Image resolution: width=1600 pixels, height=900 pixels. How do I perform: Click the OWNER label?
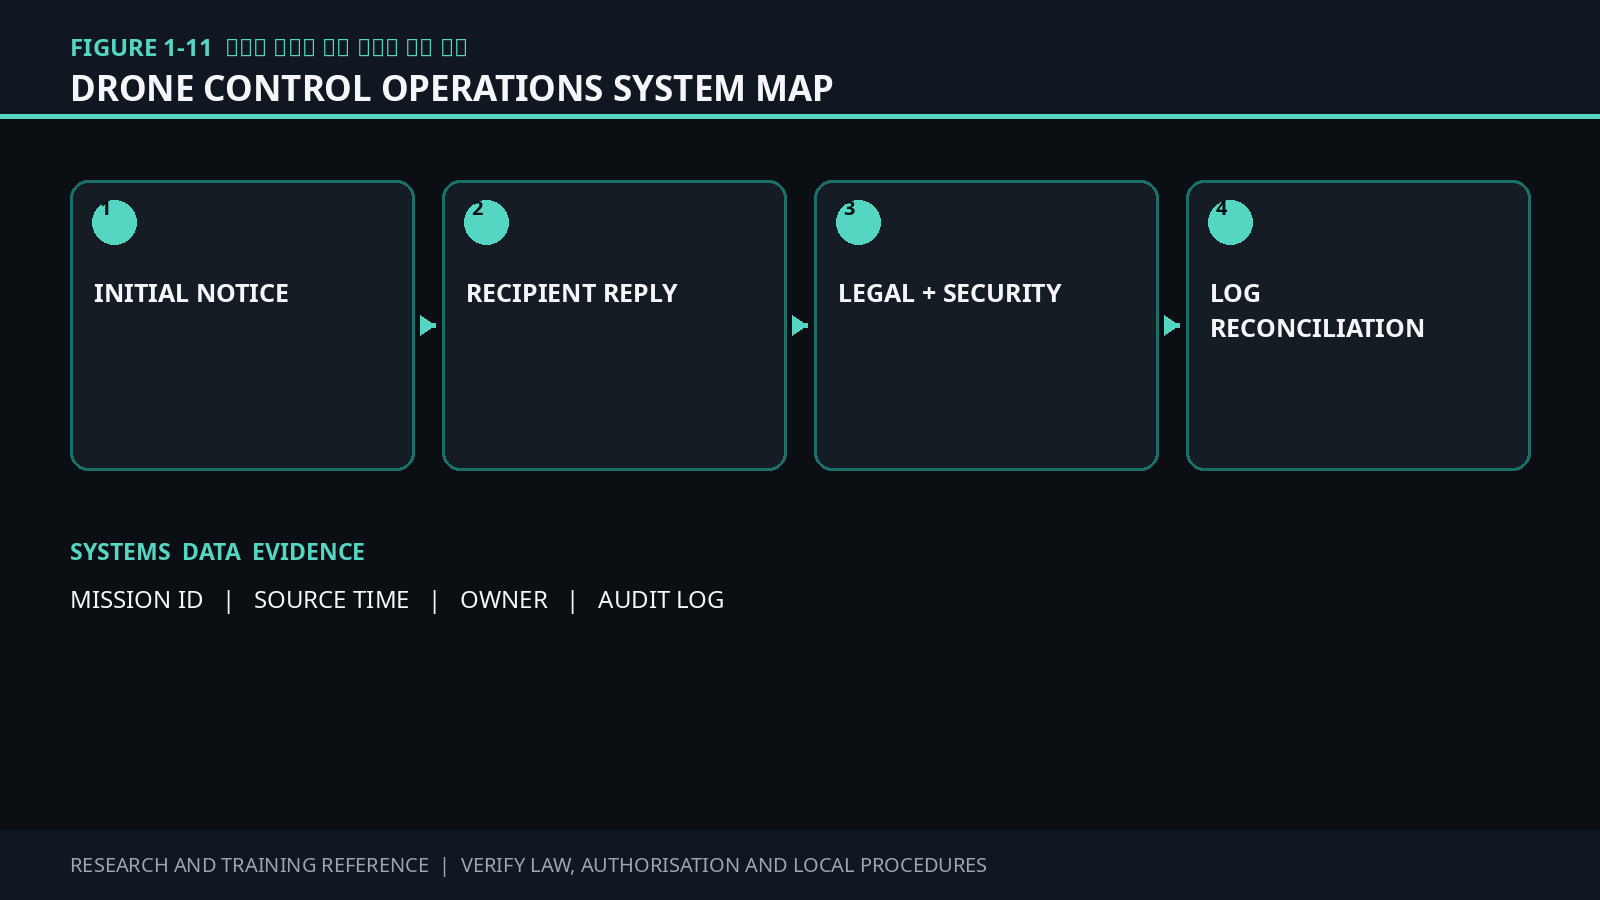pos(504,599)
